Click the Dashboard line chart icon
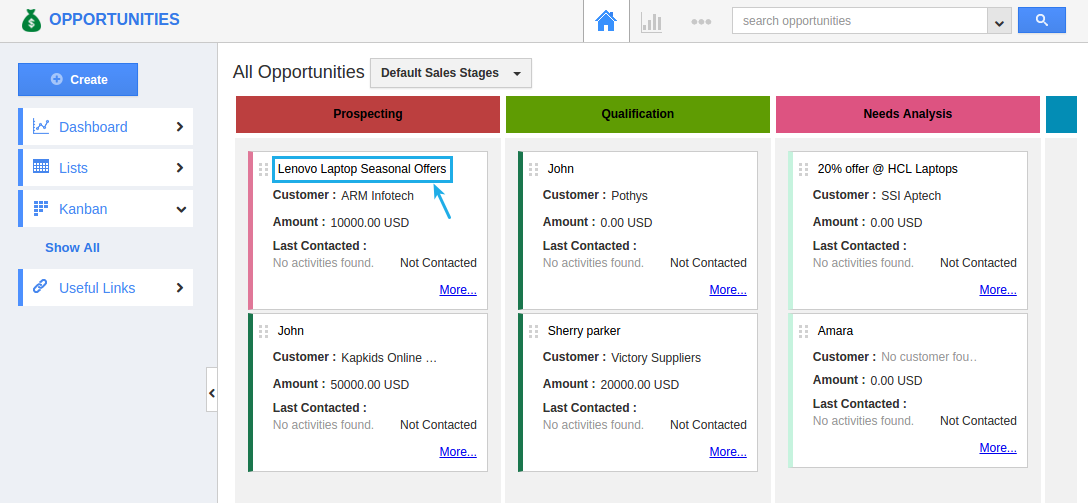Image resolution: width=1088 pixels, height=503 pixels. [41, 126]
